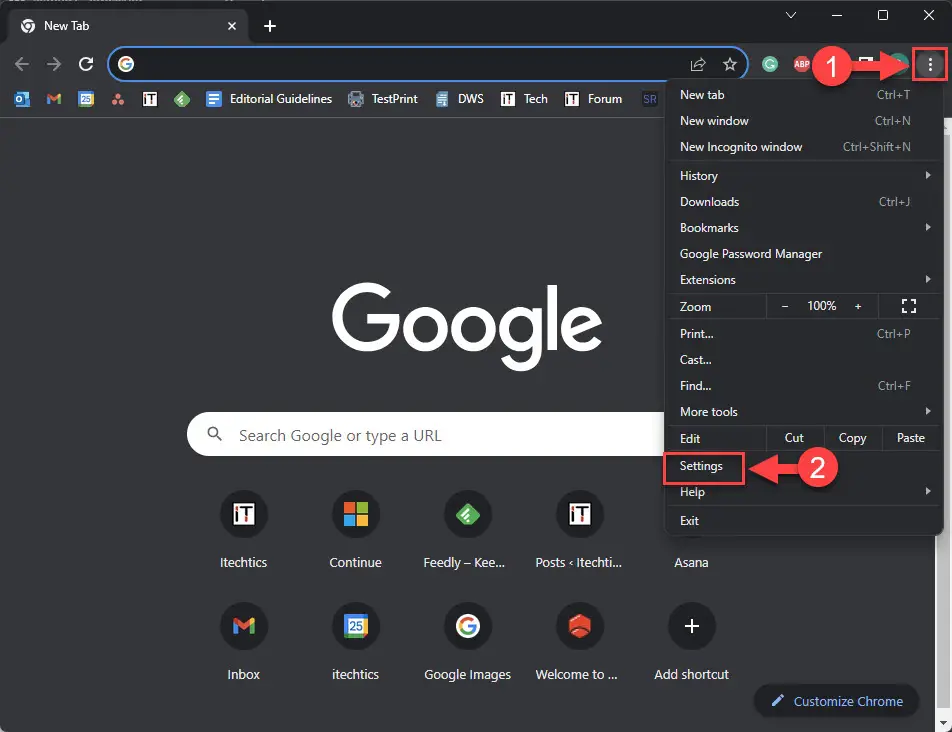Viewport: 952px width, 732px height.
Task: Increase zoom with the plus button
Action: click(858, 307)
